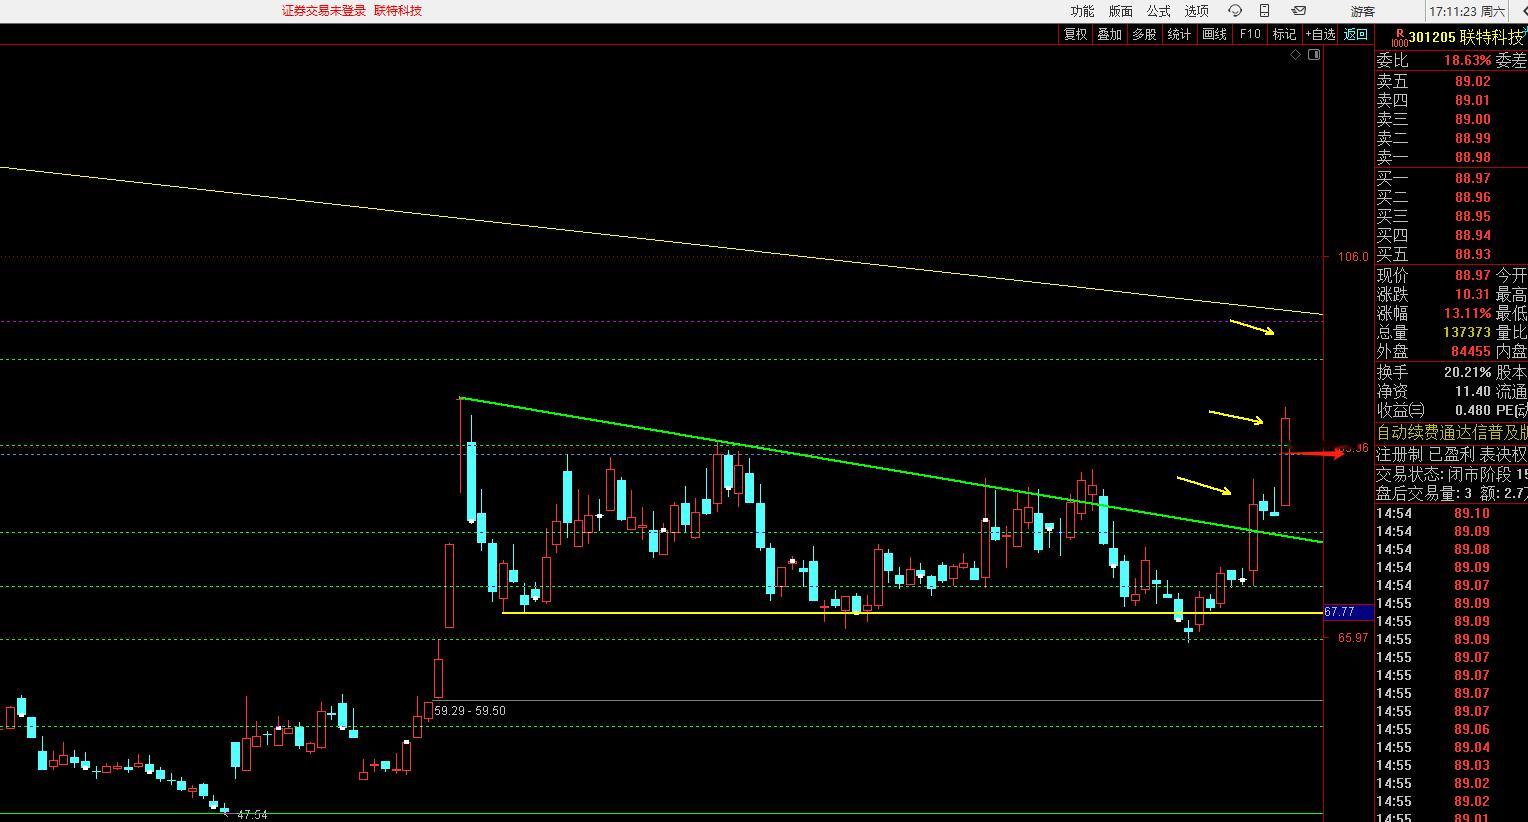This screenshot has width=1528, height=822.
Task: Click the 叠加 toolbar button
Action: pos(1109,34)
